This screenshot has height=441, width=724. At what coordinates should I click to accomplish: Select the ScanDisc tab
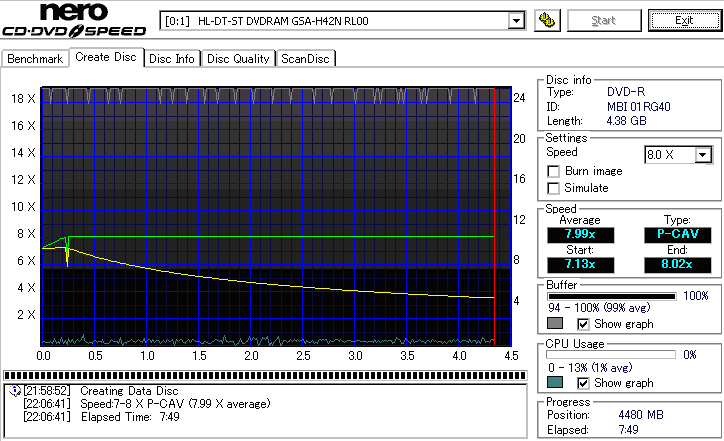click(305, 59)
